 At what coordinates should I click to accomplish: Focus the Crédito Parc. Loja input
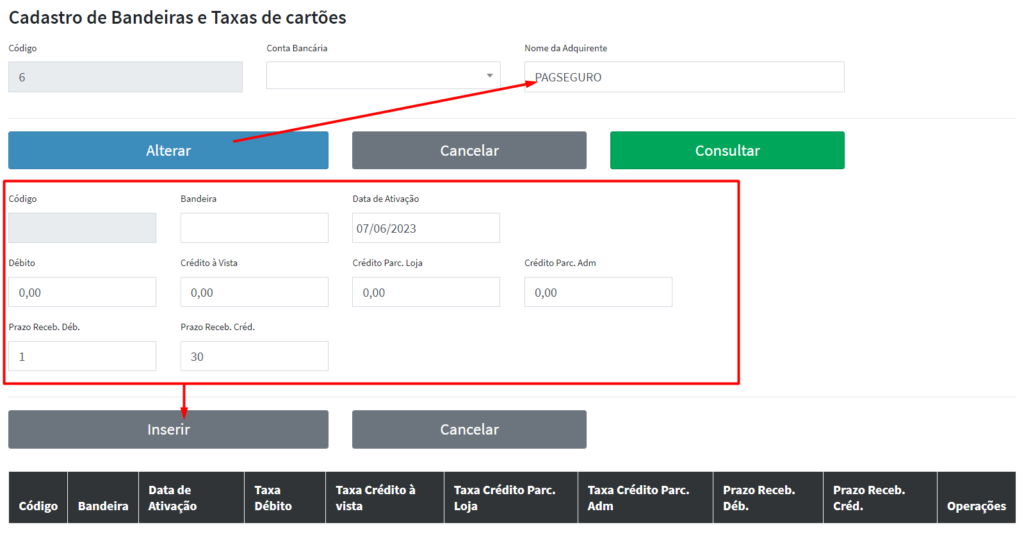[x=426, y=292]
